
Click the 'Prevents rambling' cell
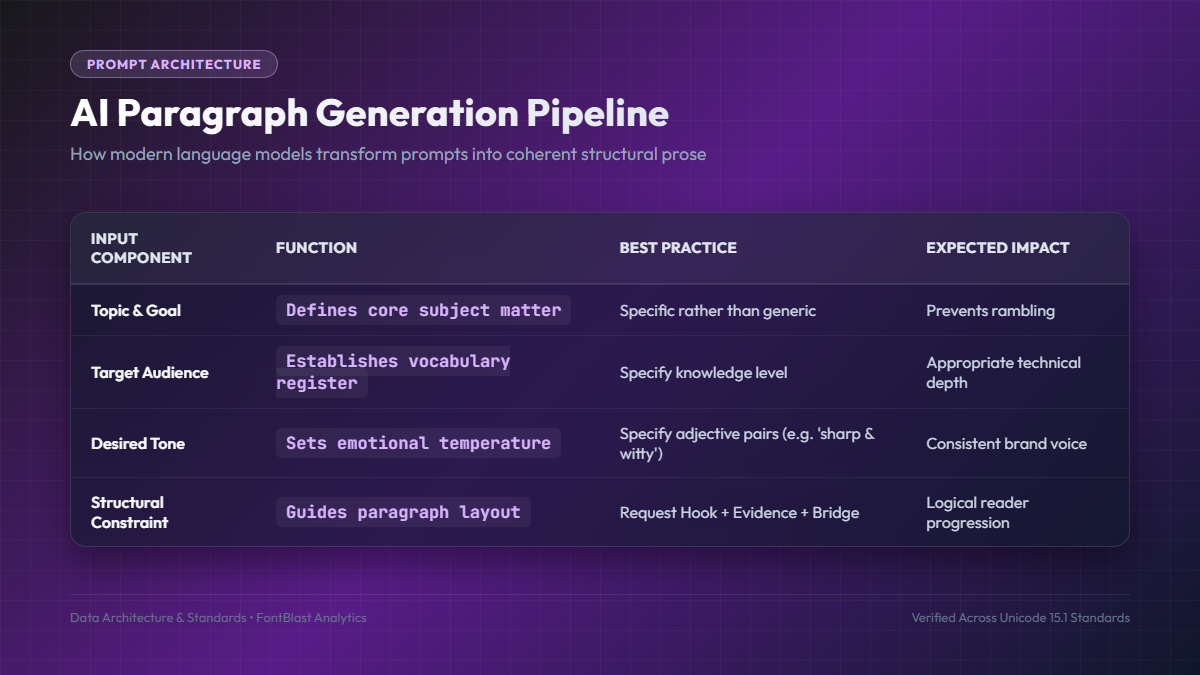990,311
